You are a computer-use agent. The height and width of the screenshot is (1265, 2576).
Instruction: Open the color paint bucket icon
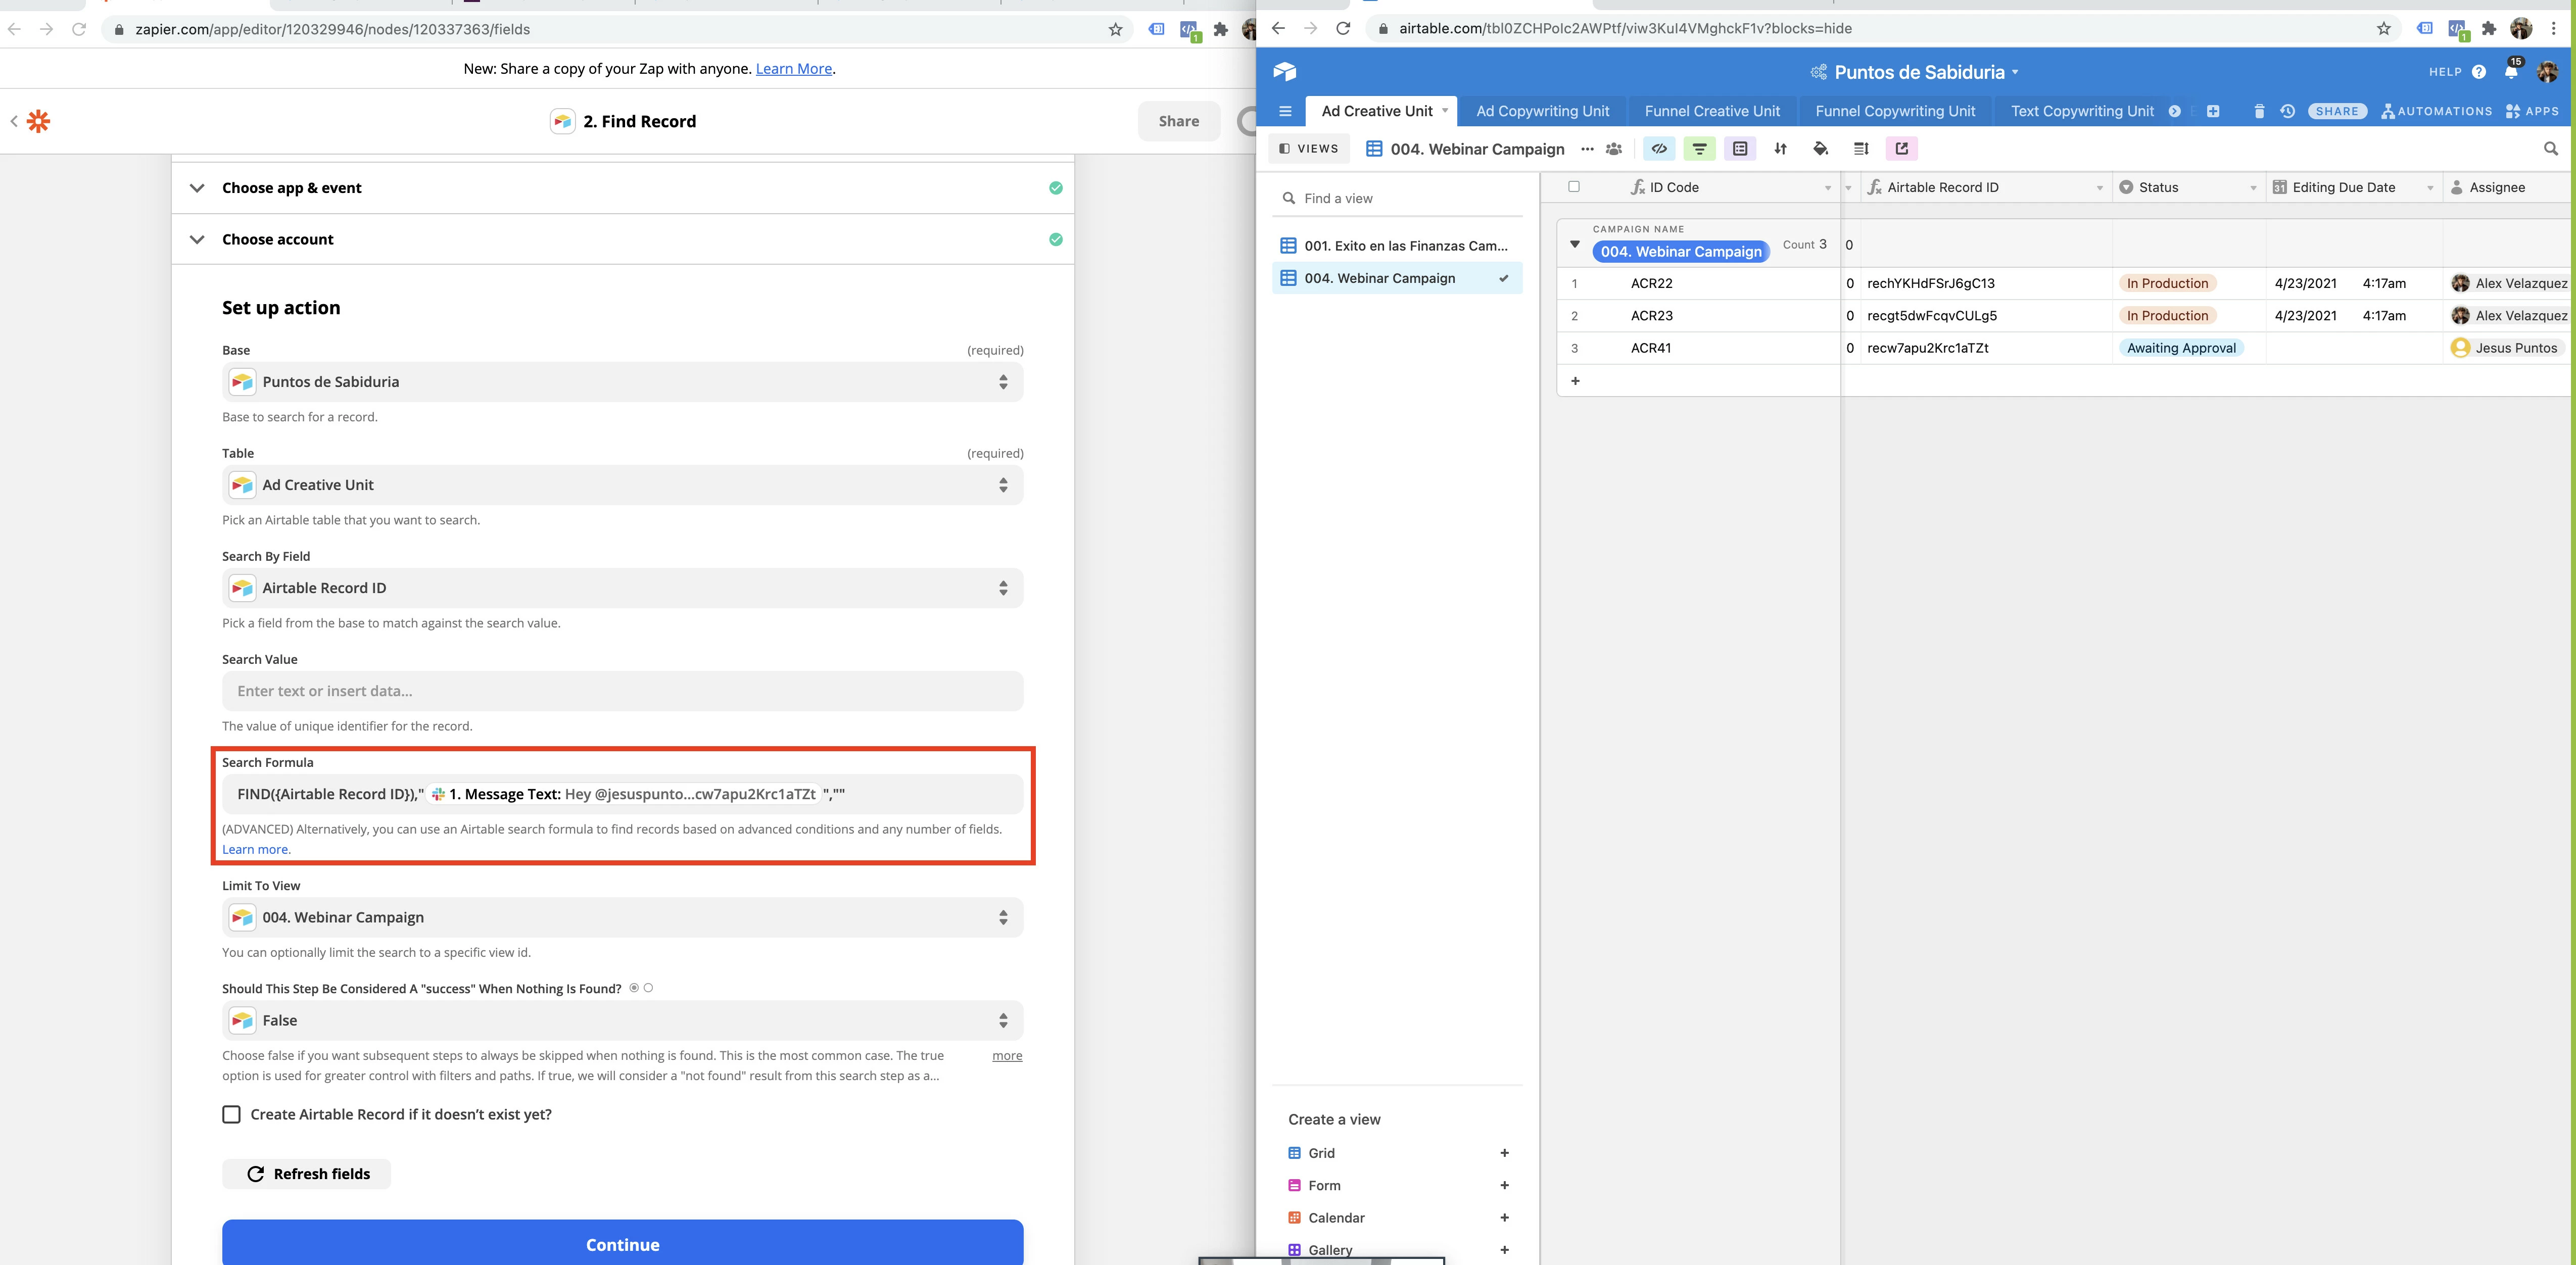pos(1820,149)
